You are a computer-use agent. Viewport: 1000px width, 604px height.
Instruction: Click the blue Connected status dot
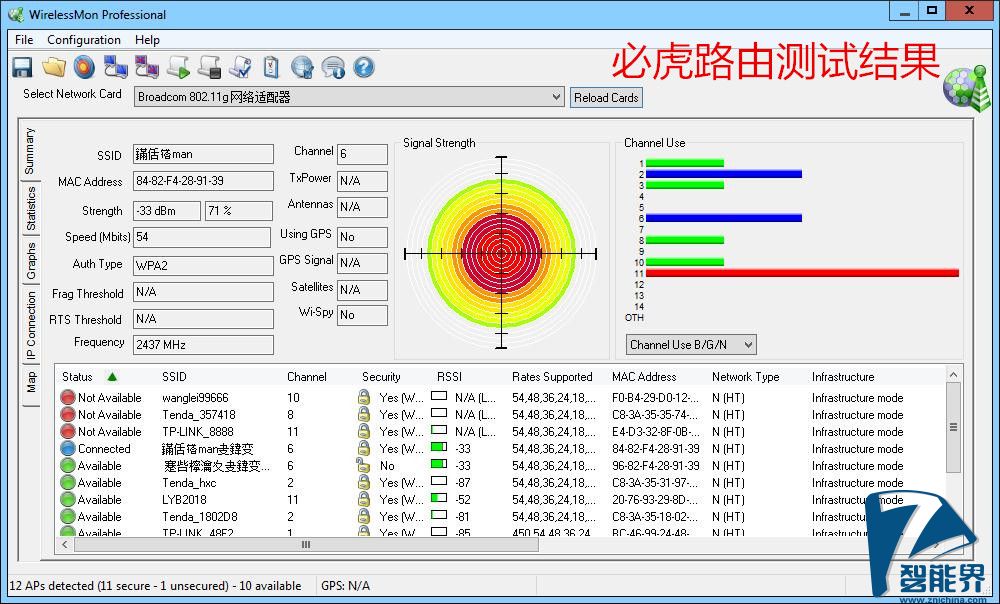coord(68,448)
